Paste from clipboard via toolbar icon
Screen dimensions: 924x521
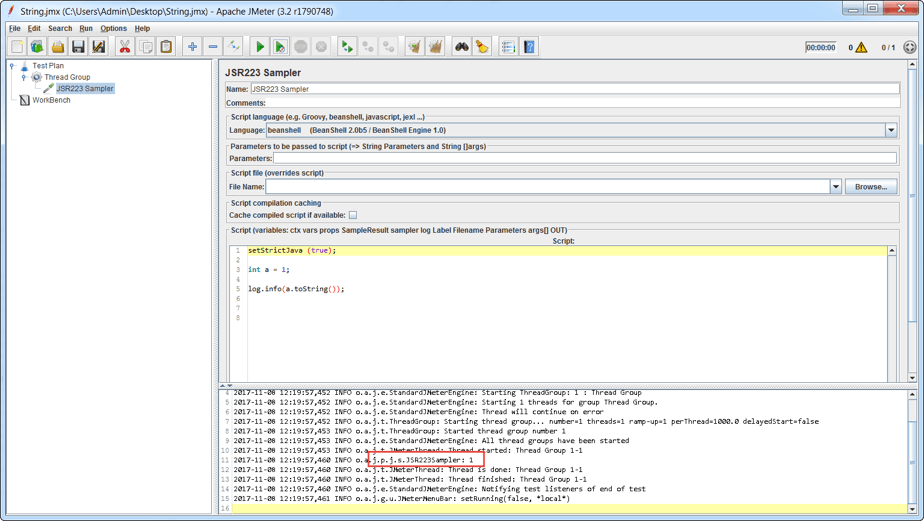(x=166, y=47)
